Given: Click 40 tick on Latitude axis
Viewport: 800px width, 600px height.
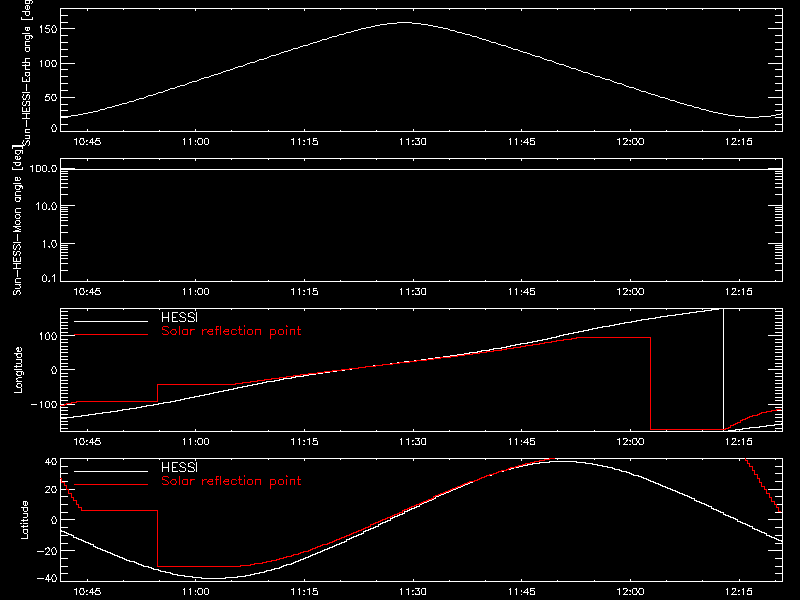Looking at the screenshot, I should click(x=51, y=462).
